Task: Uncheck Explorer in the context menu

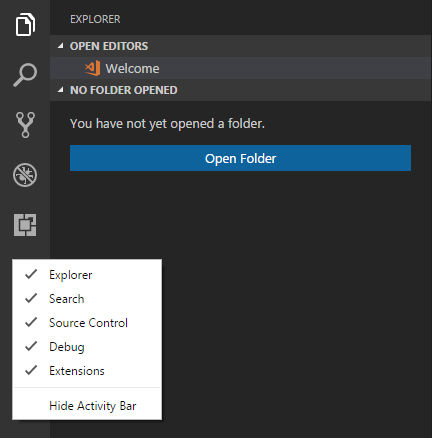Action: [x=87, y=275]
